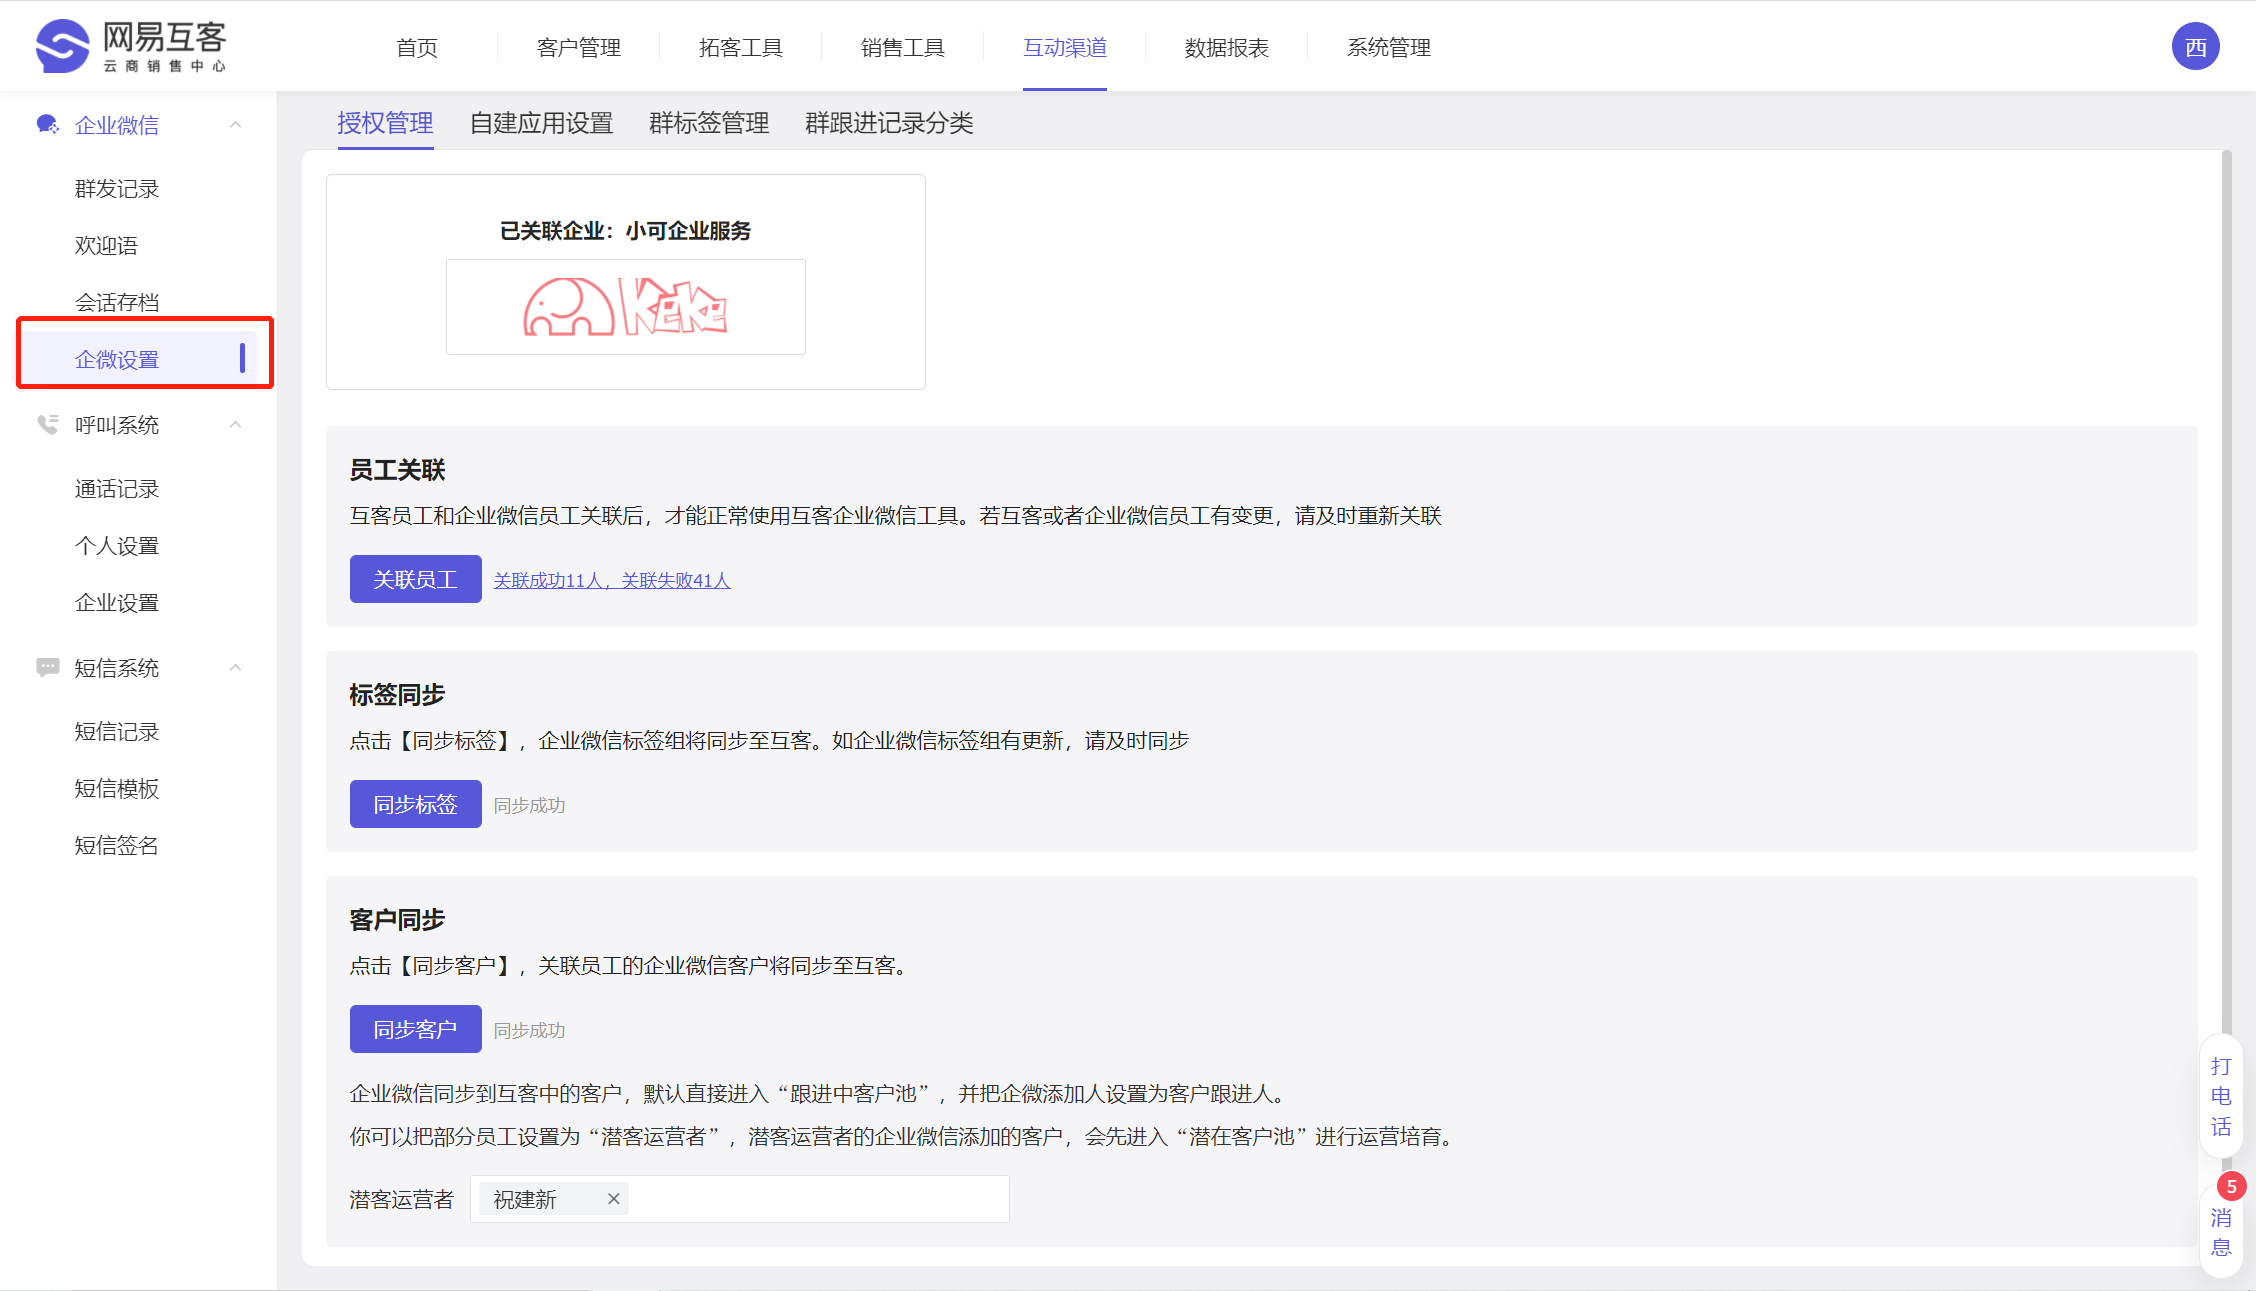The width and height of the screenshot is (2256, 1291).
Task: Click the 短信系统 message icon
Action: click(x=47, y=667)
